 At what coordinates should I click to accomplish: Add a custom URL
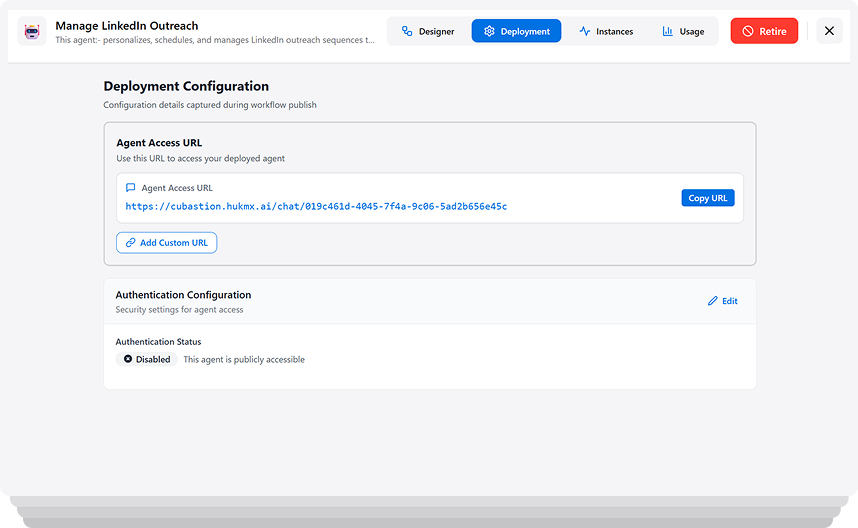click(x=166, y=243)
